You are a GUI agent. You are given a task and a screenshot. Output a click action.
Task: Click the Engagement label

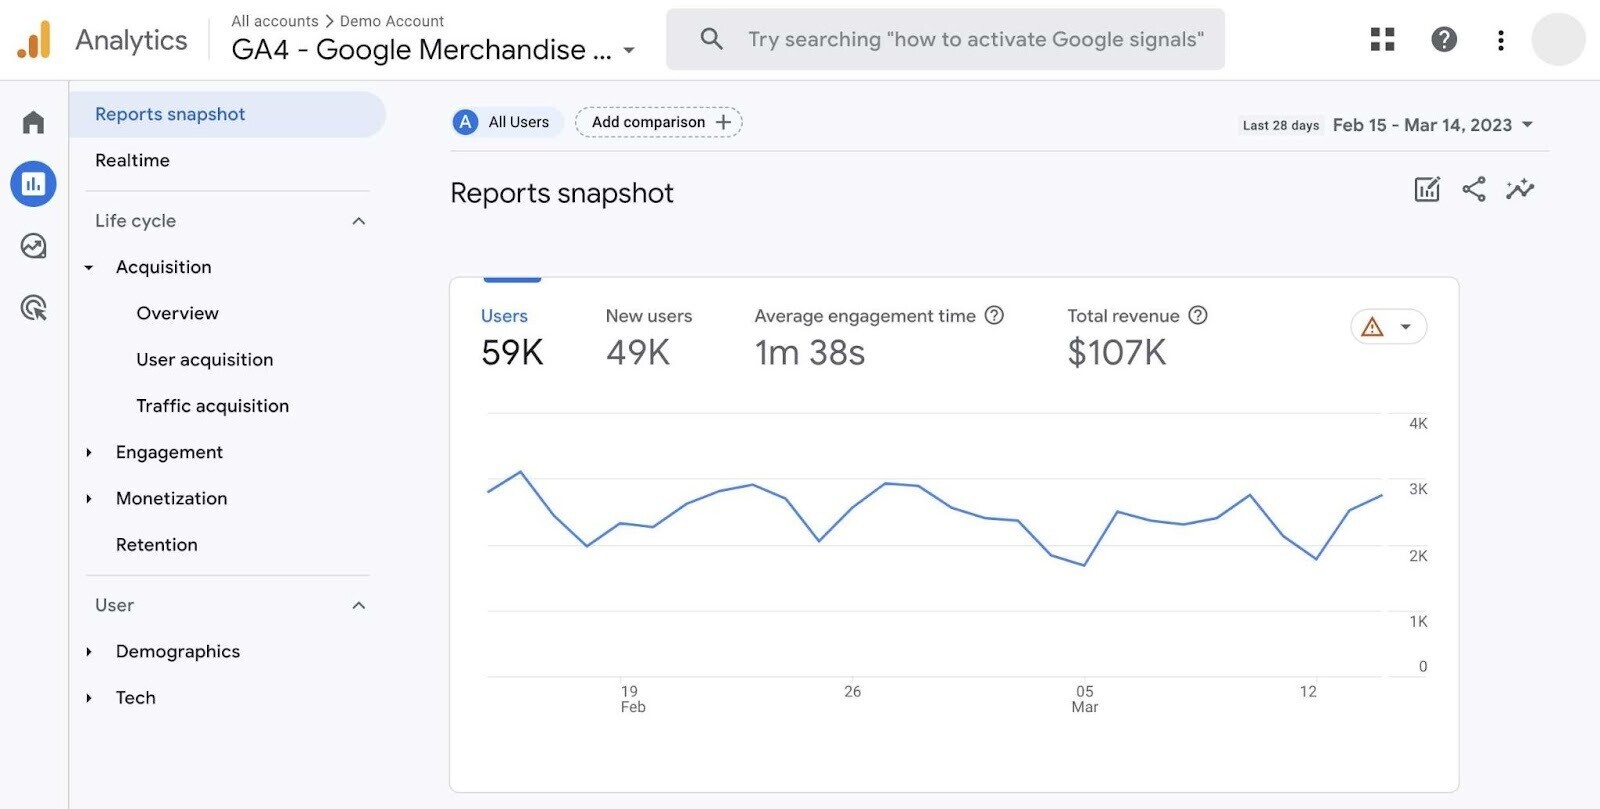pos(169,452)
